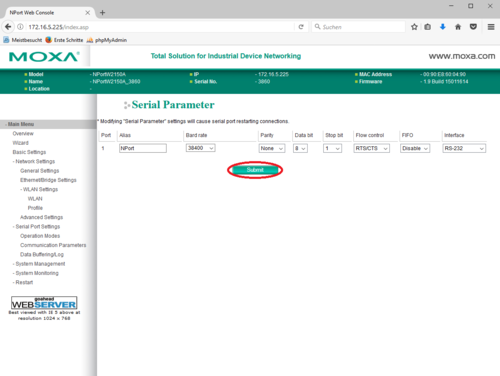The height and width of the screenshot is (376, 500).
Task: Submit the serial parameter settings
Action: (x=255, y=170)
